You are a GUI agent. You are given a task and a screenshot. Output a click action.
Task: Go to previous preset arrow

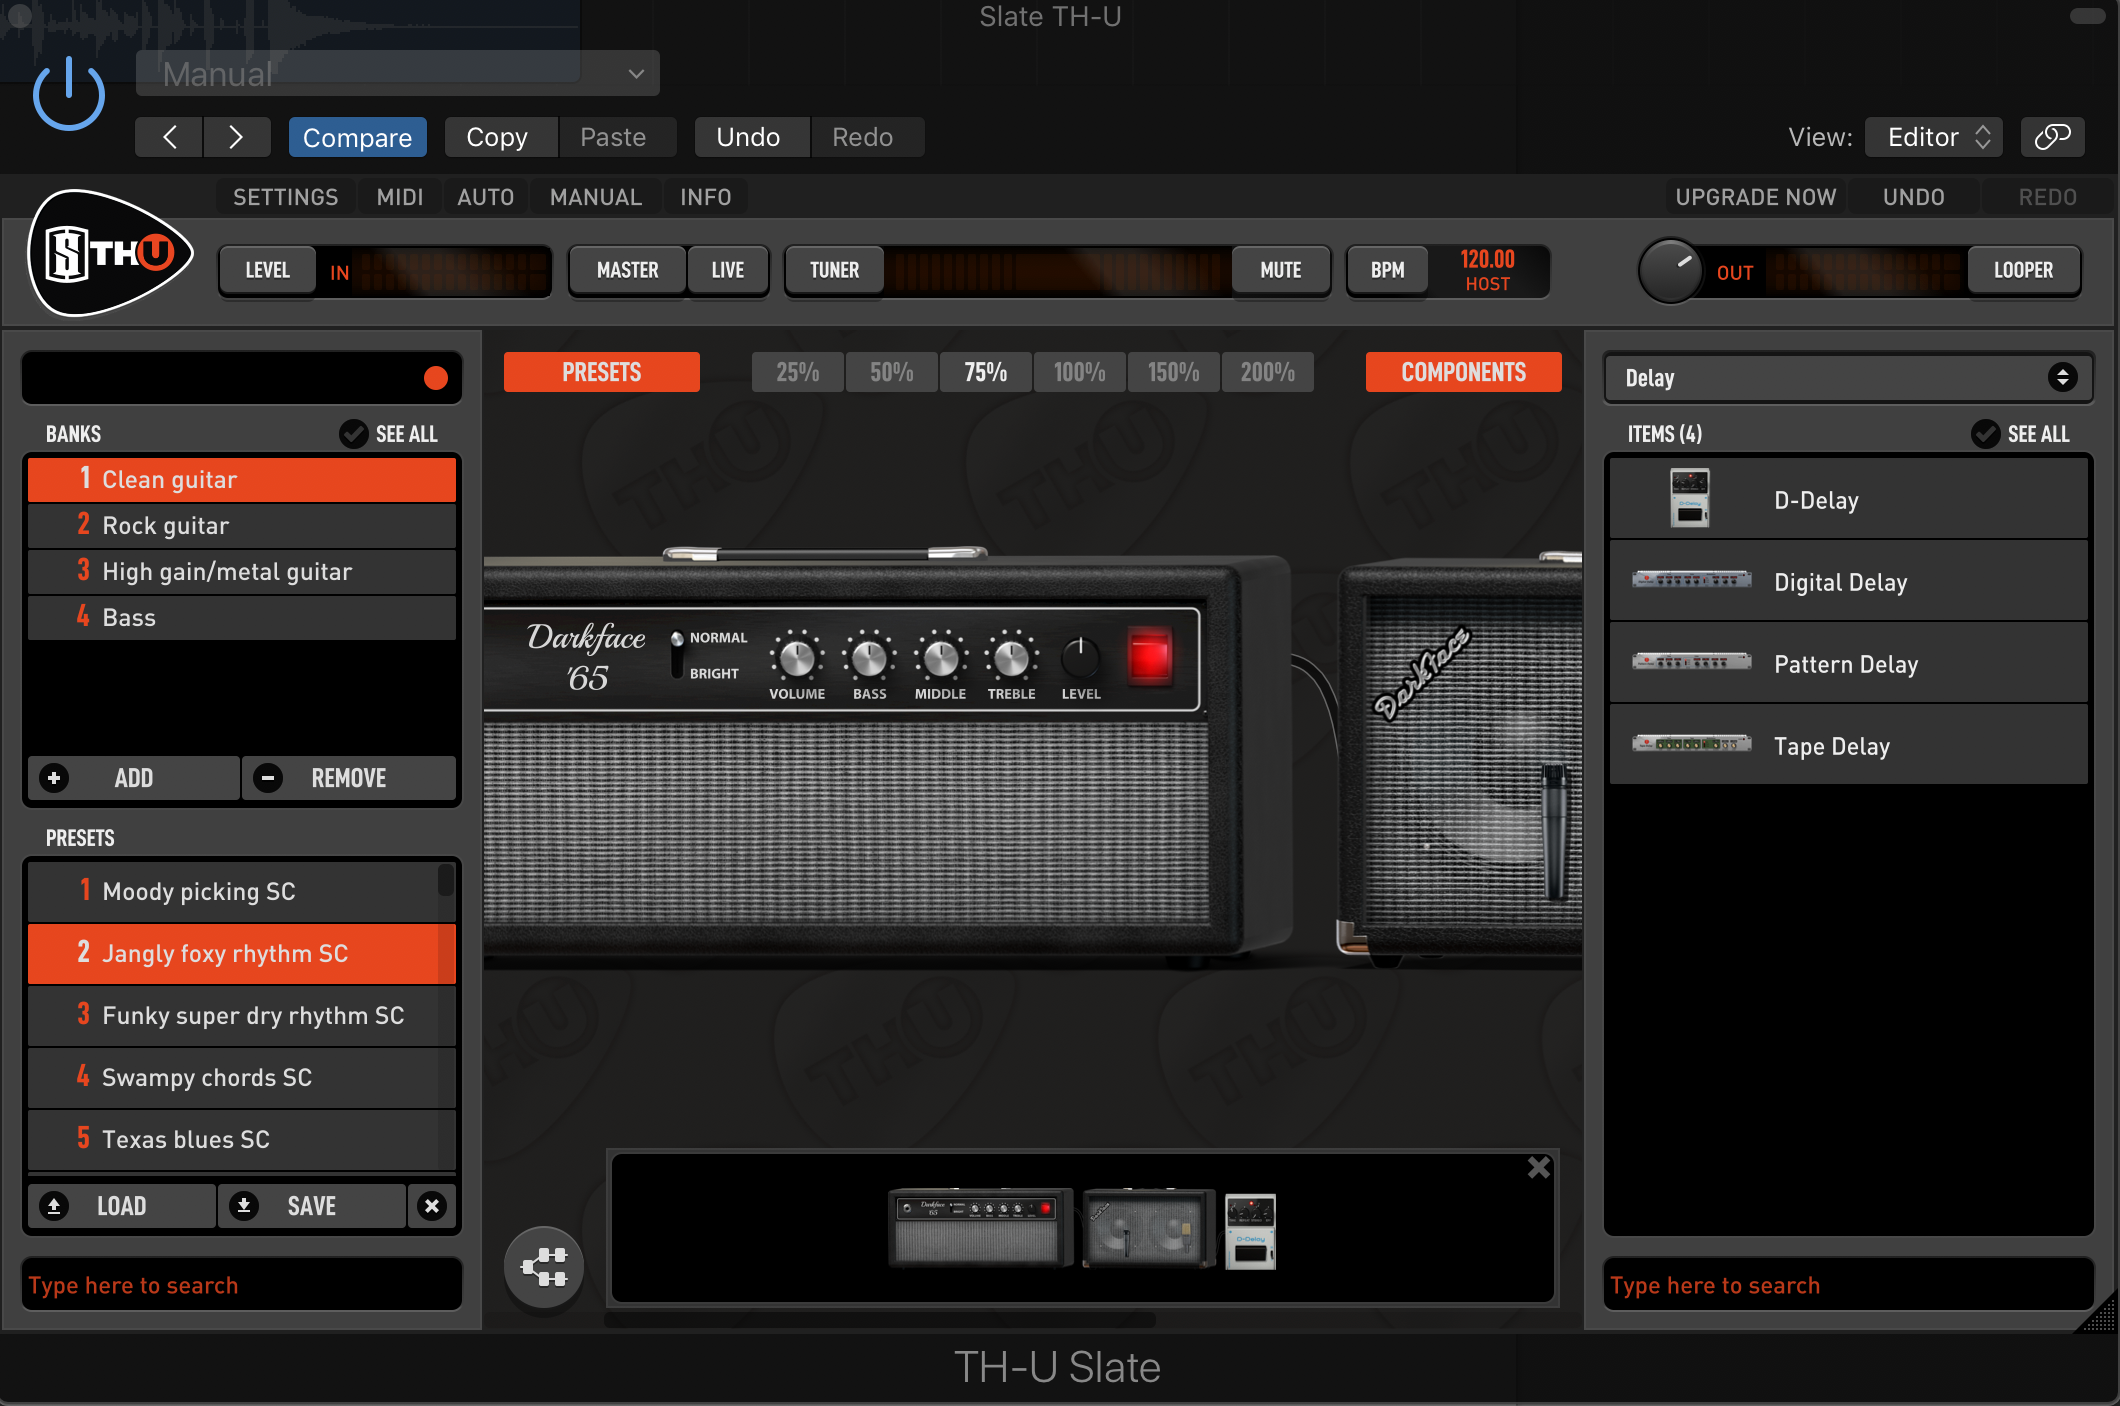[169, 137]
